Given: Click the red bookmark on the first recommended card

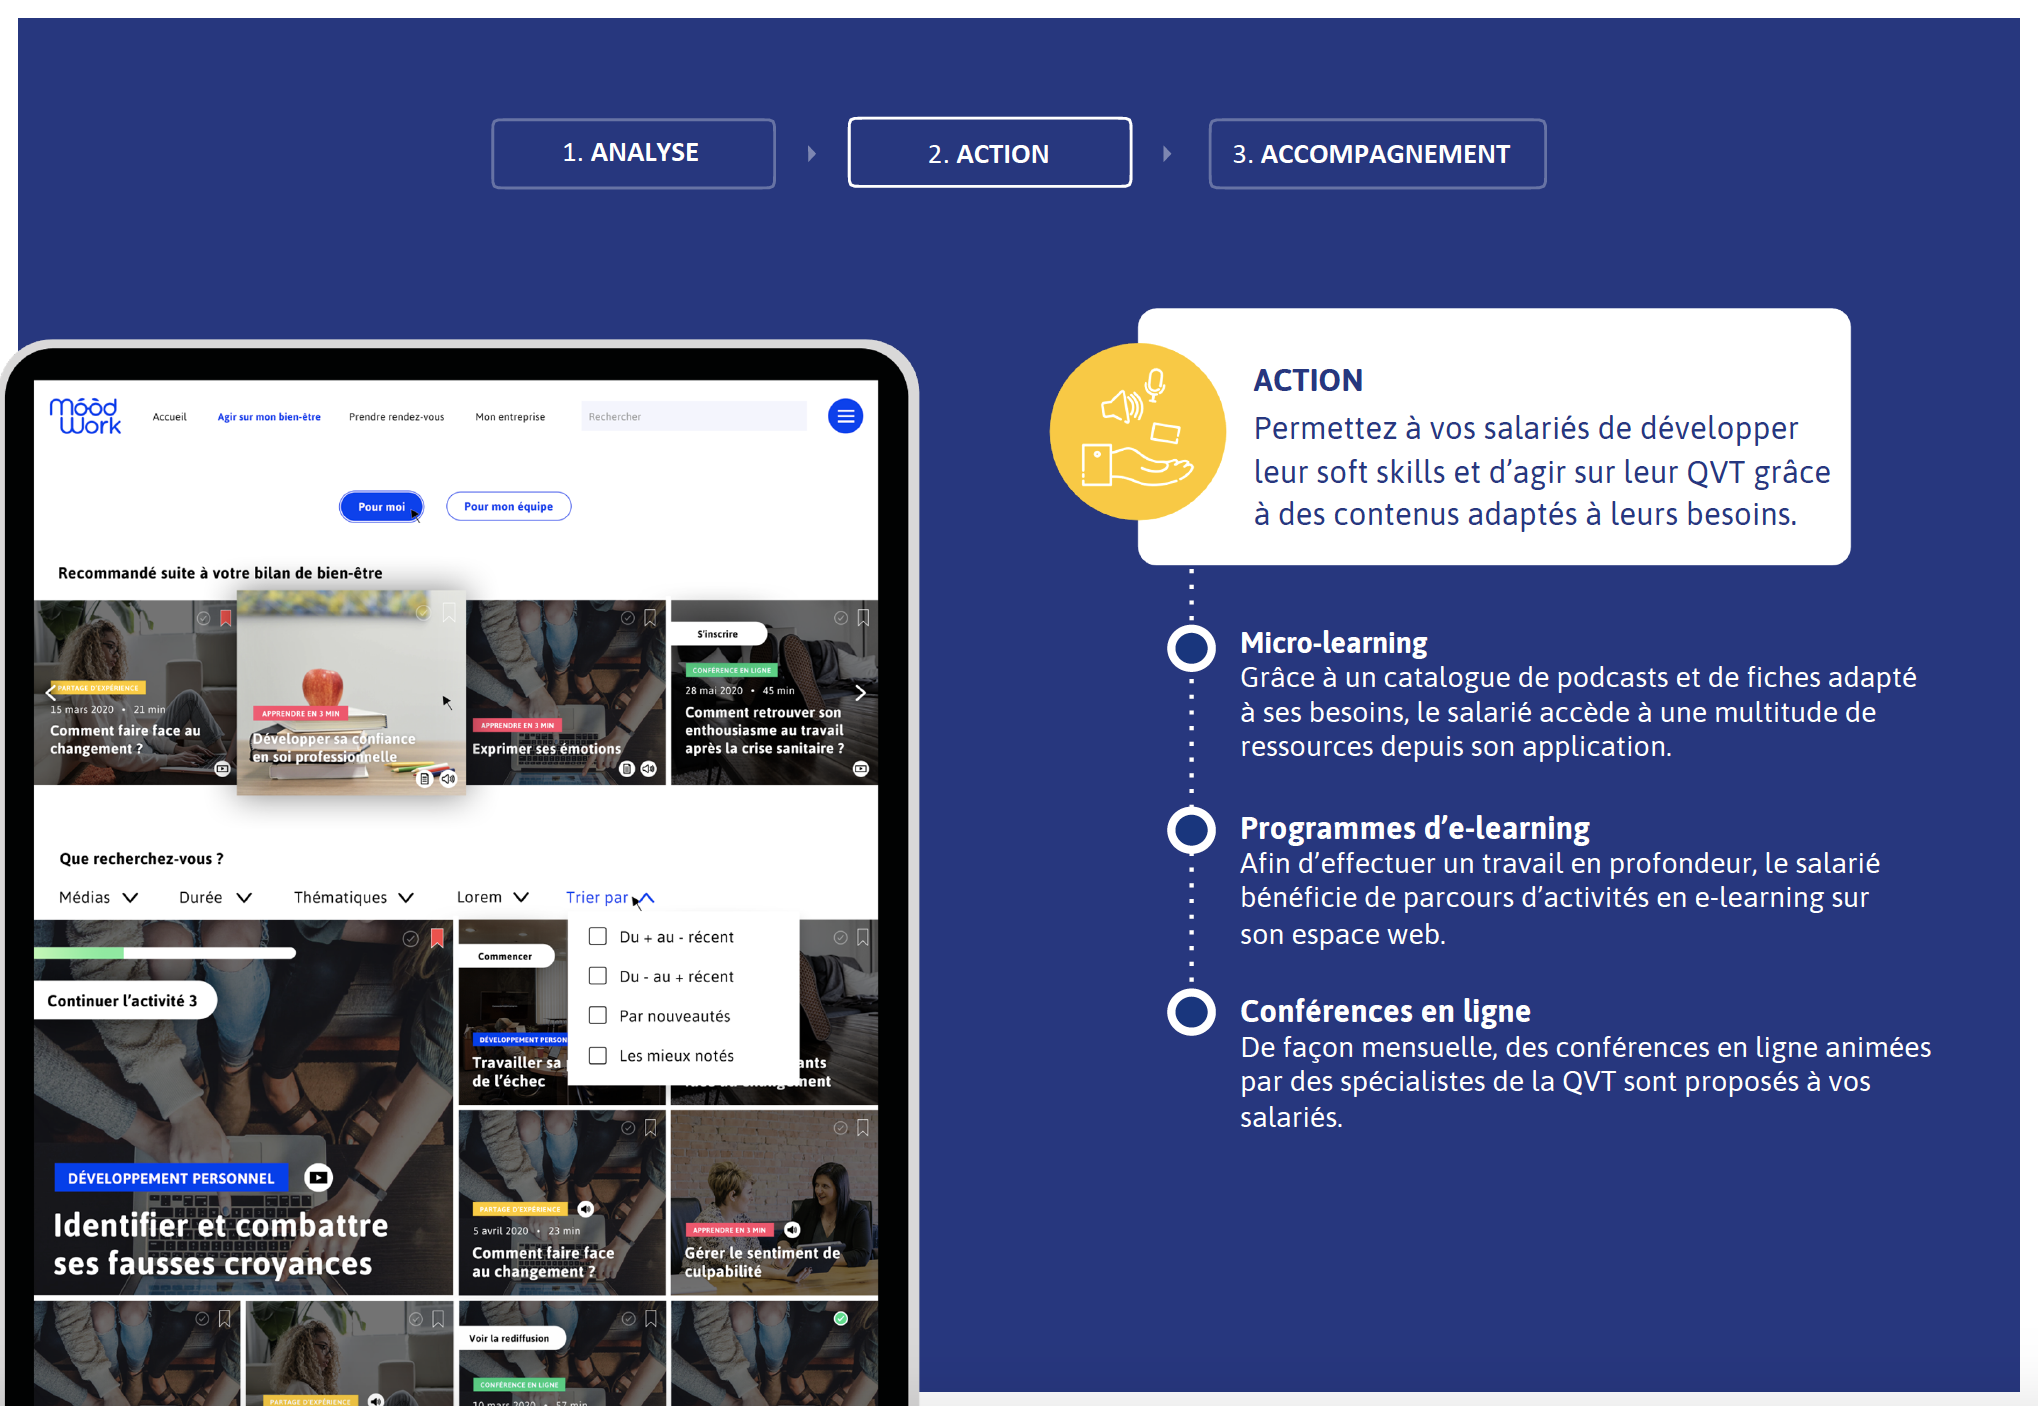Looking at the screenshot, I should pos(226,618).
